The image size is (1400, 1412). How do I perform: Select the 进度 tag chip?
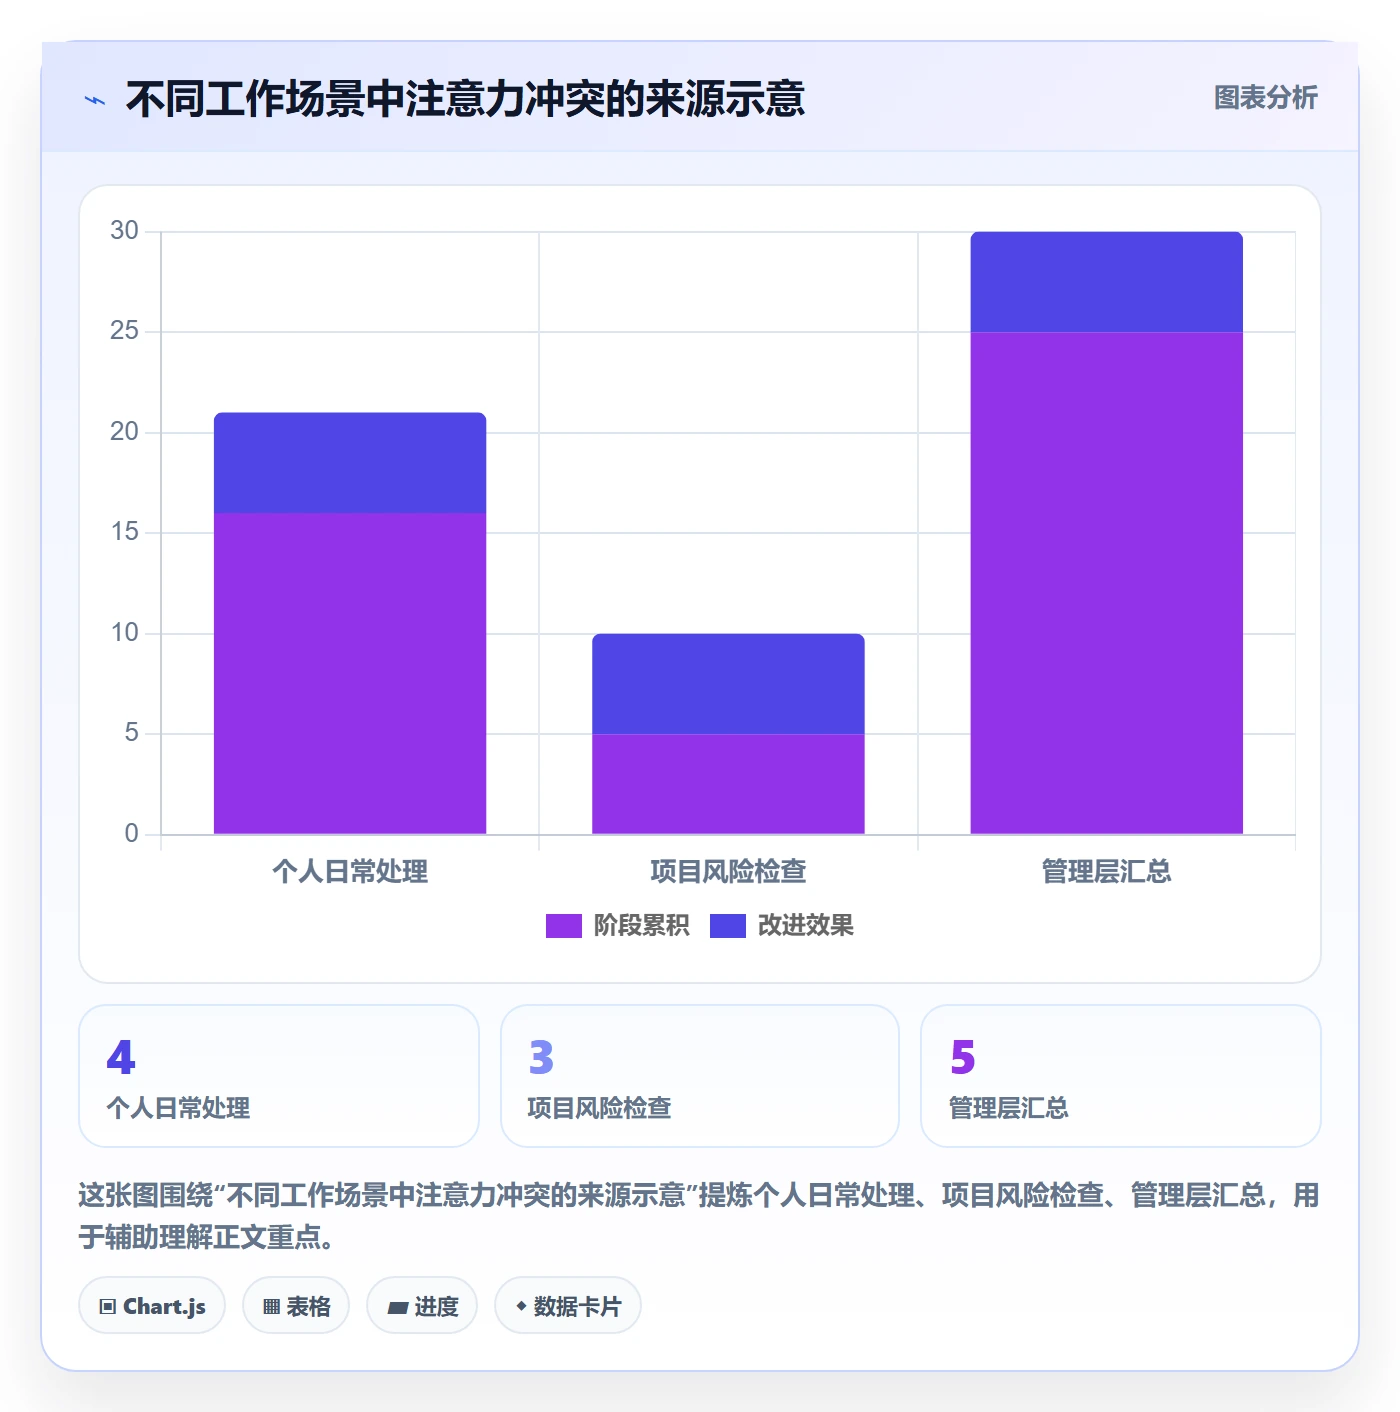click(x=422, y=1305)
